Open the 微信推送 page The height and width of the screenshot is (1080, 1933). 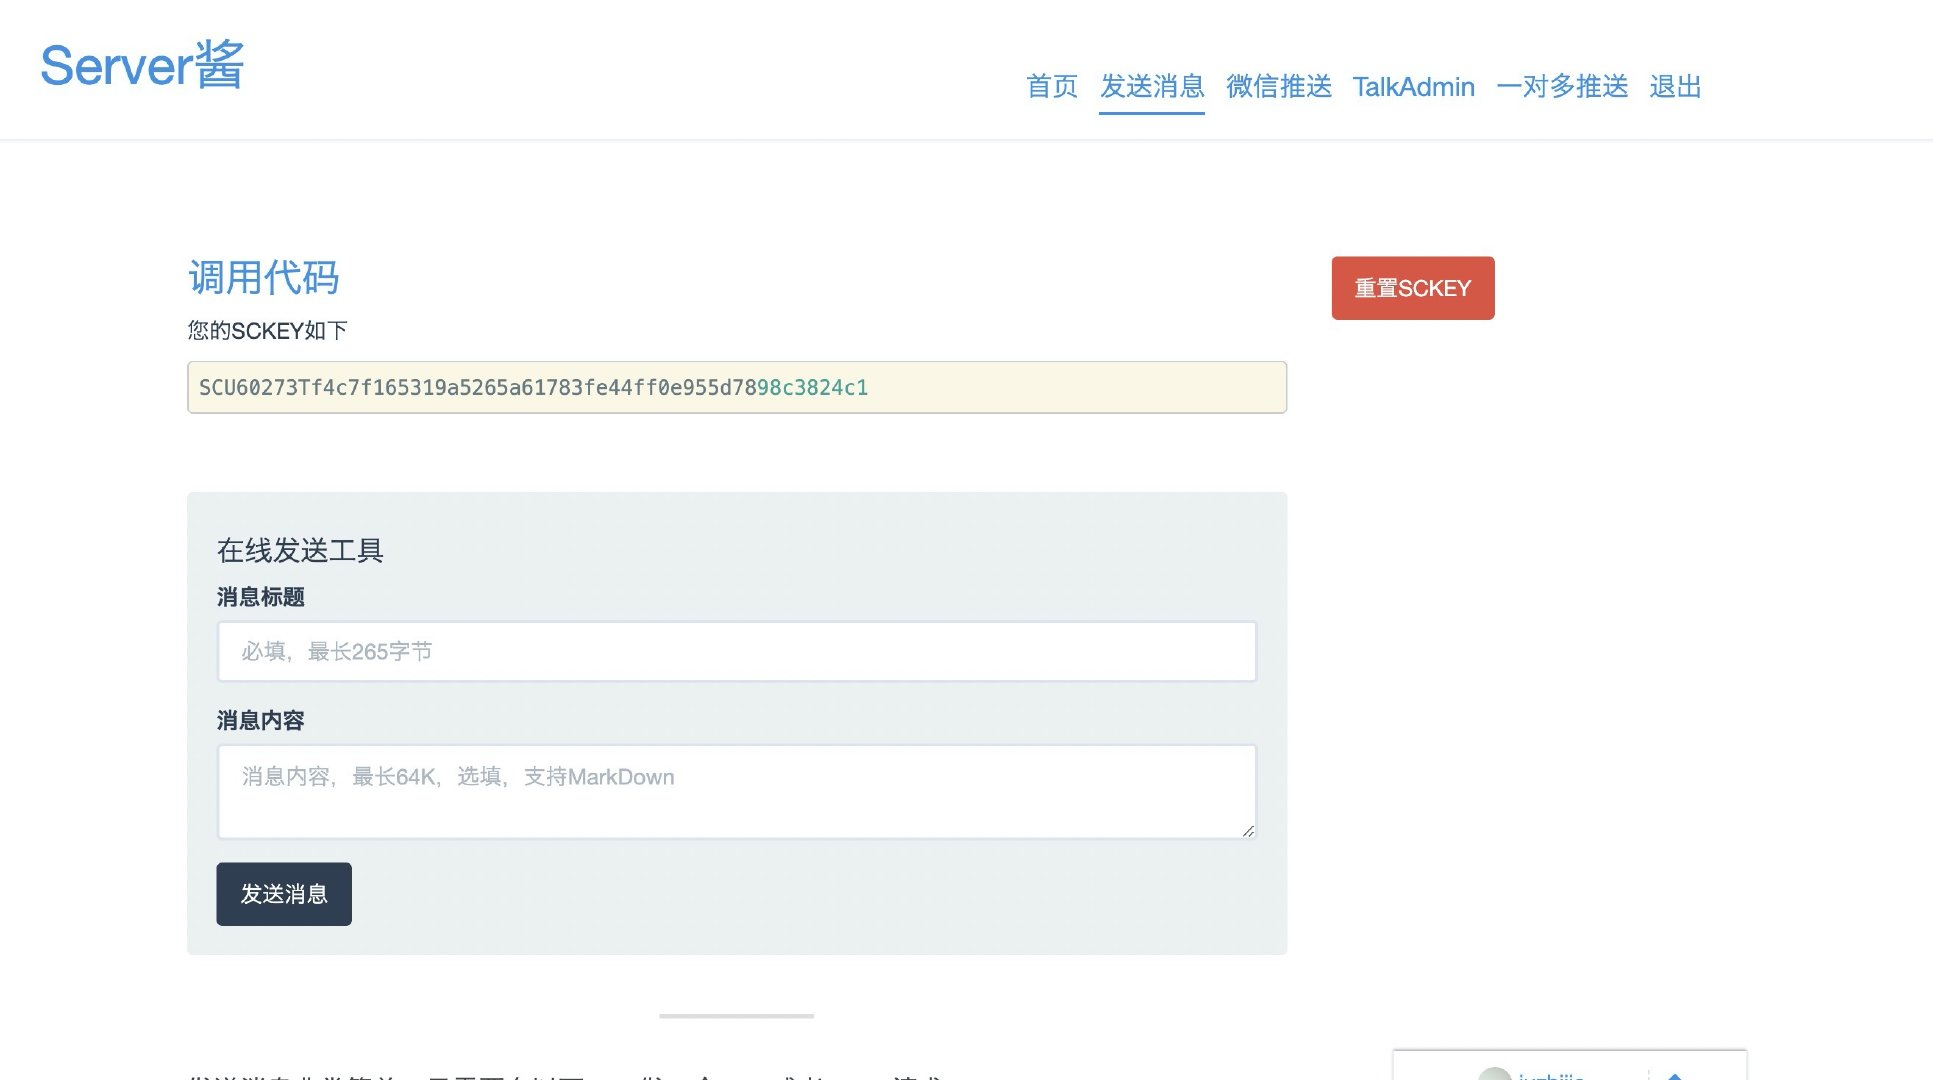1278,87
